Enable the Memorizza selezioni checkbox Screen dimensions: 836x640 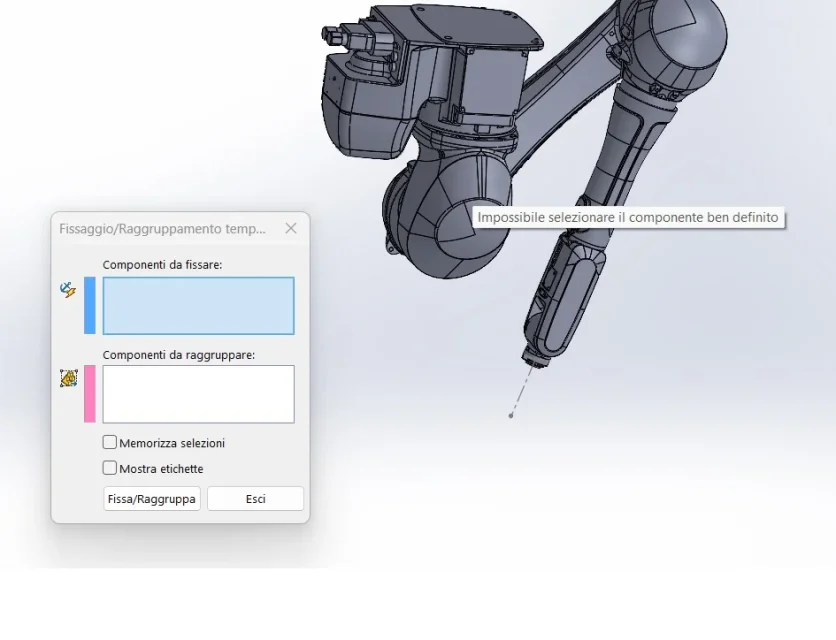pos(110,442)
